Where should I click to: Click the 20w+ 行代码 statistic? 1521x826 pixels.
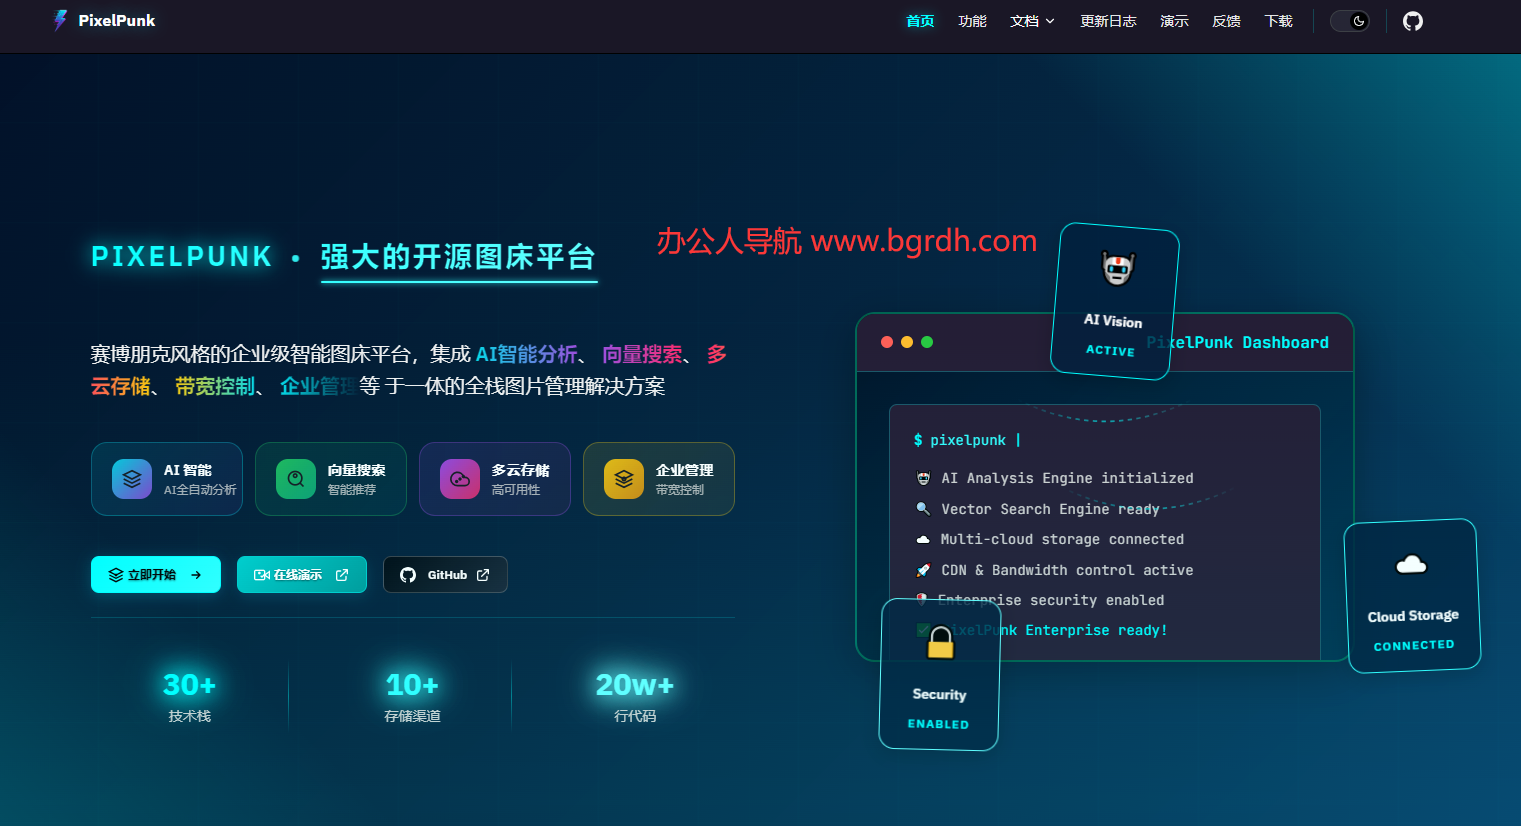click(x=635, y=696)
